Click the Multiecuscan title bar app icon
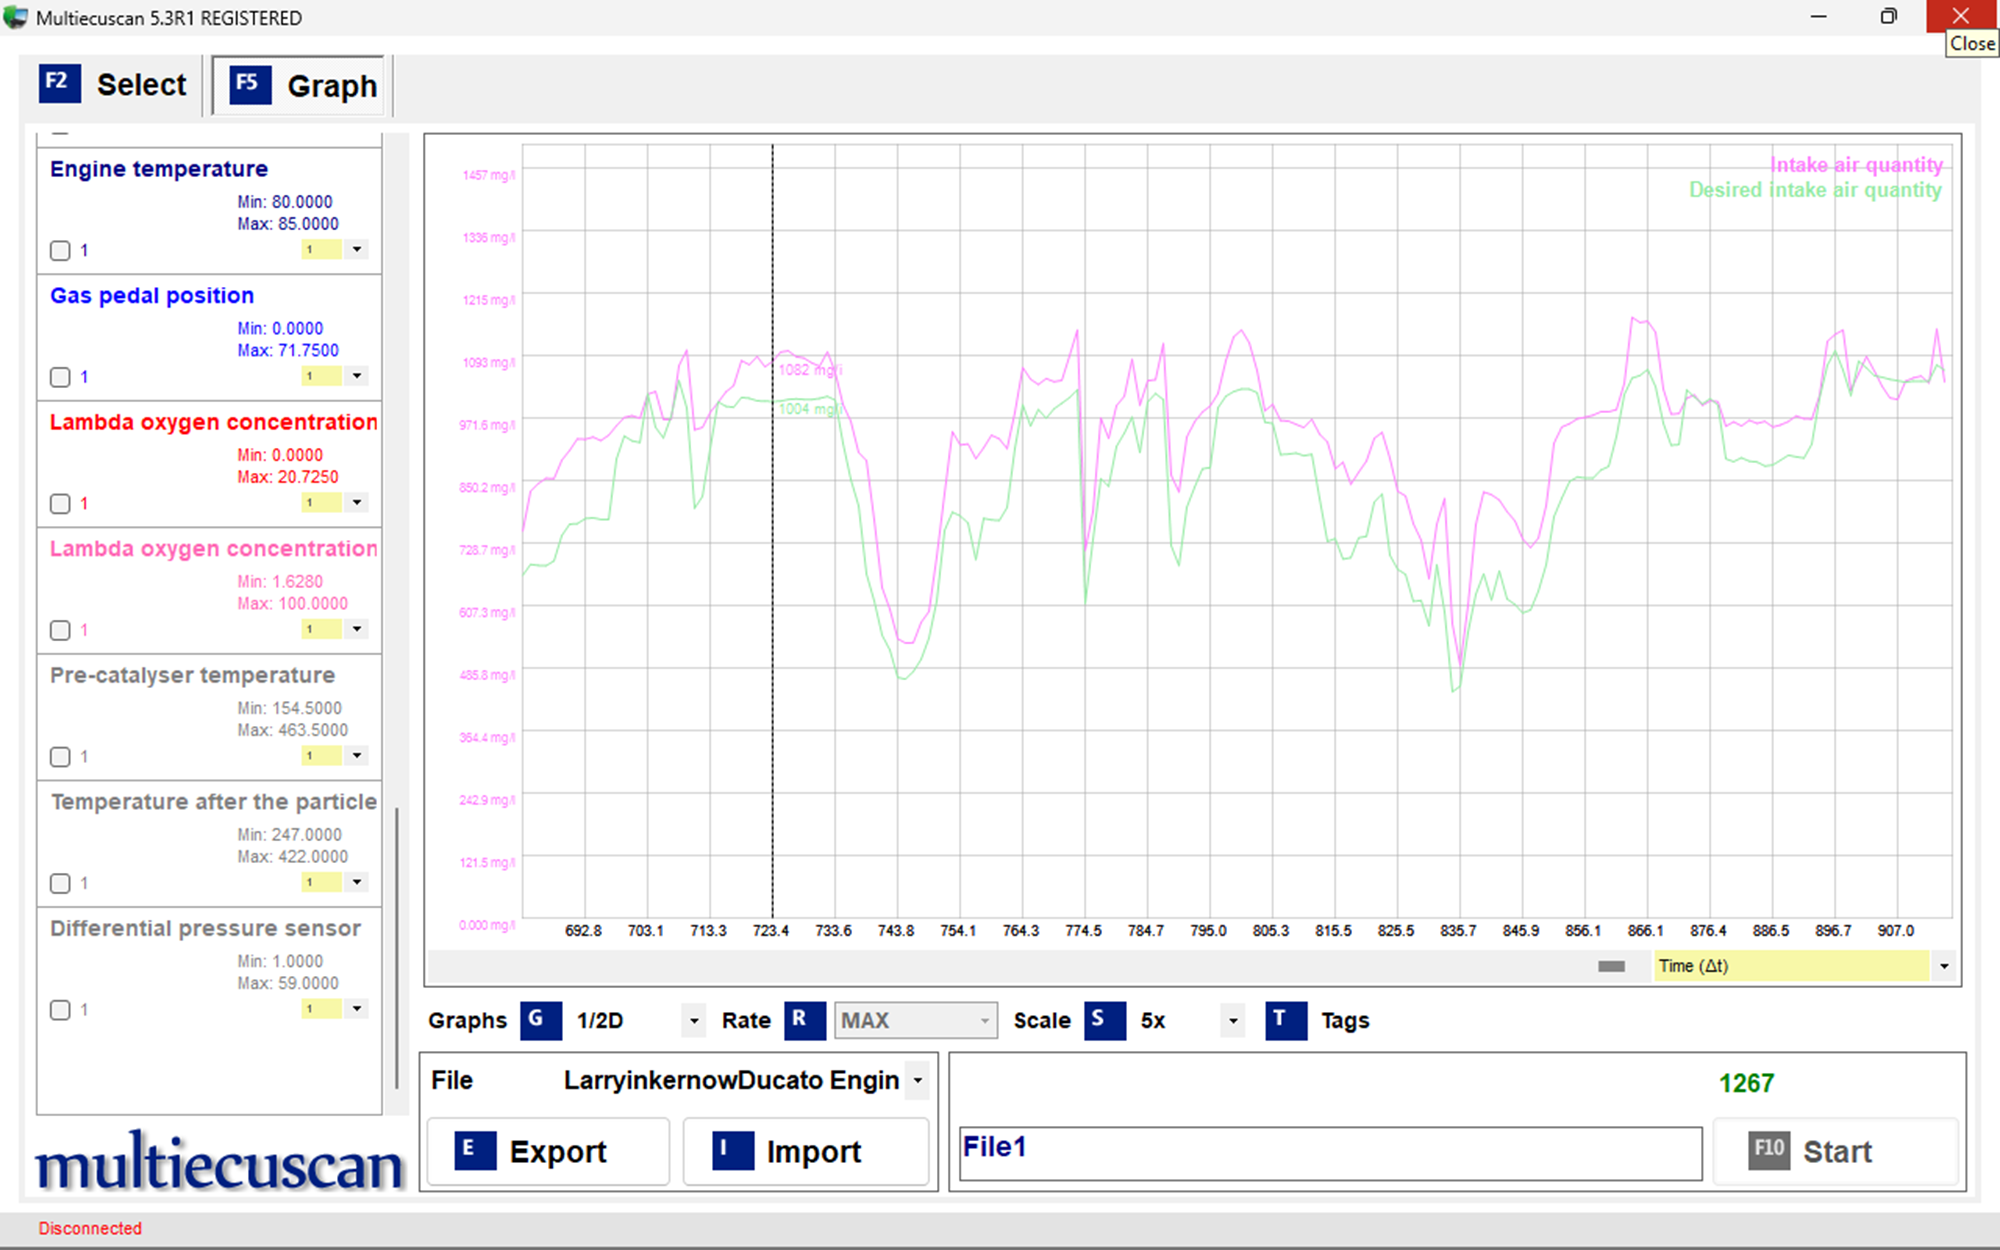This screenshot has width=2000, height=1250. 15,18
